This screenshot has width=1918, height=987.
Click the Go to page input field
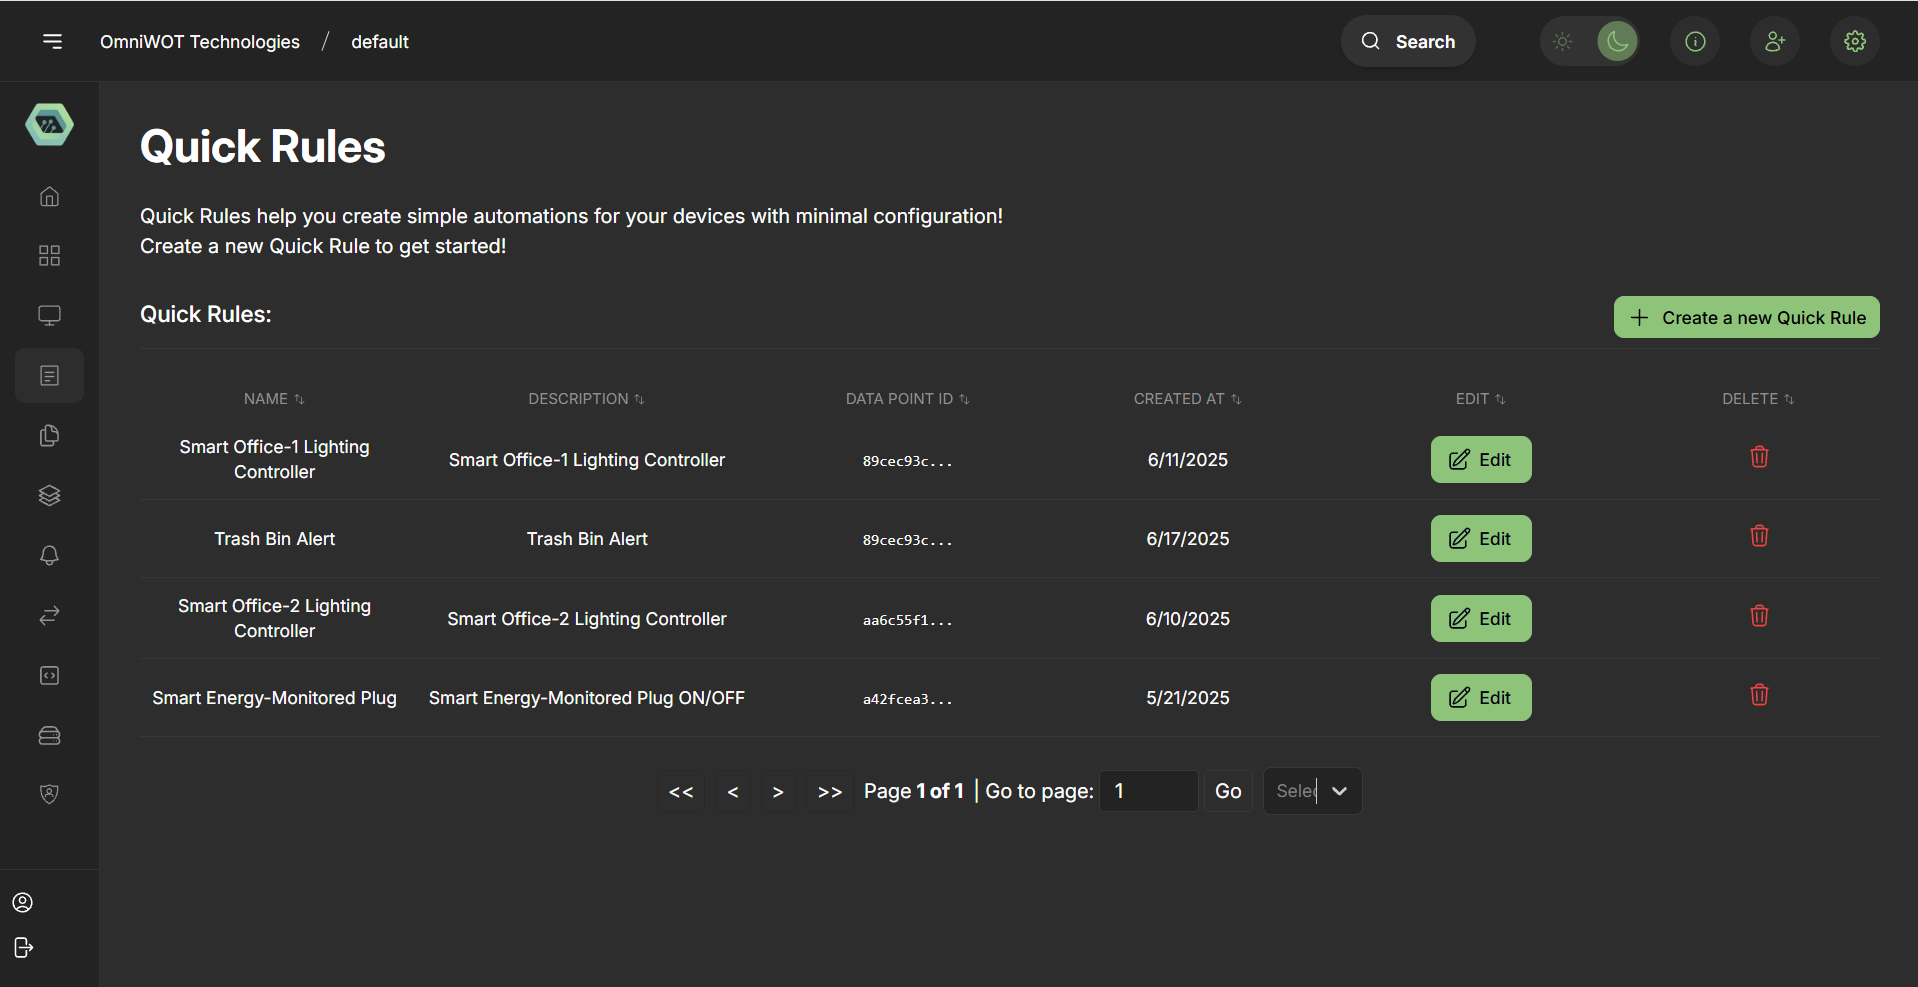click(1147, 790)
